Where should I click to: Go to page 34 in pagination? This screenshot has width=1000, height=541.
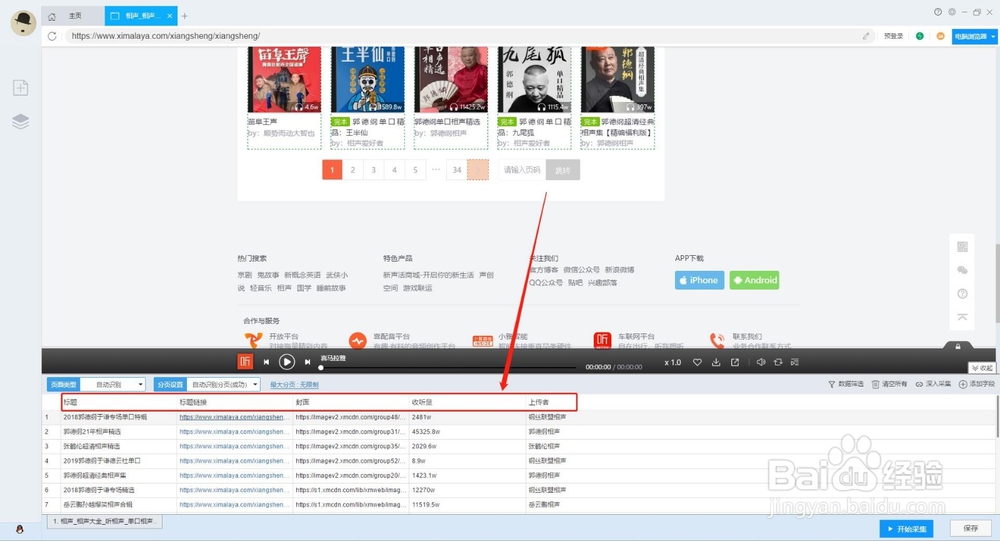(x=457, y=170)
